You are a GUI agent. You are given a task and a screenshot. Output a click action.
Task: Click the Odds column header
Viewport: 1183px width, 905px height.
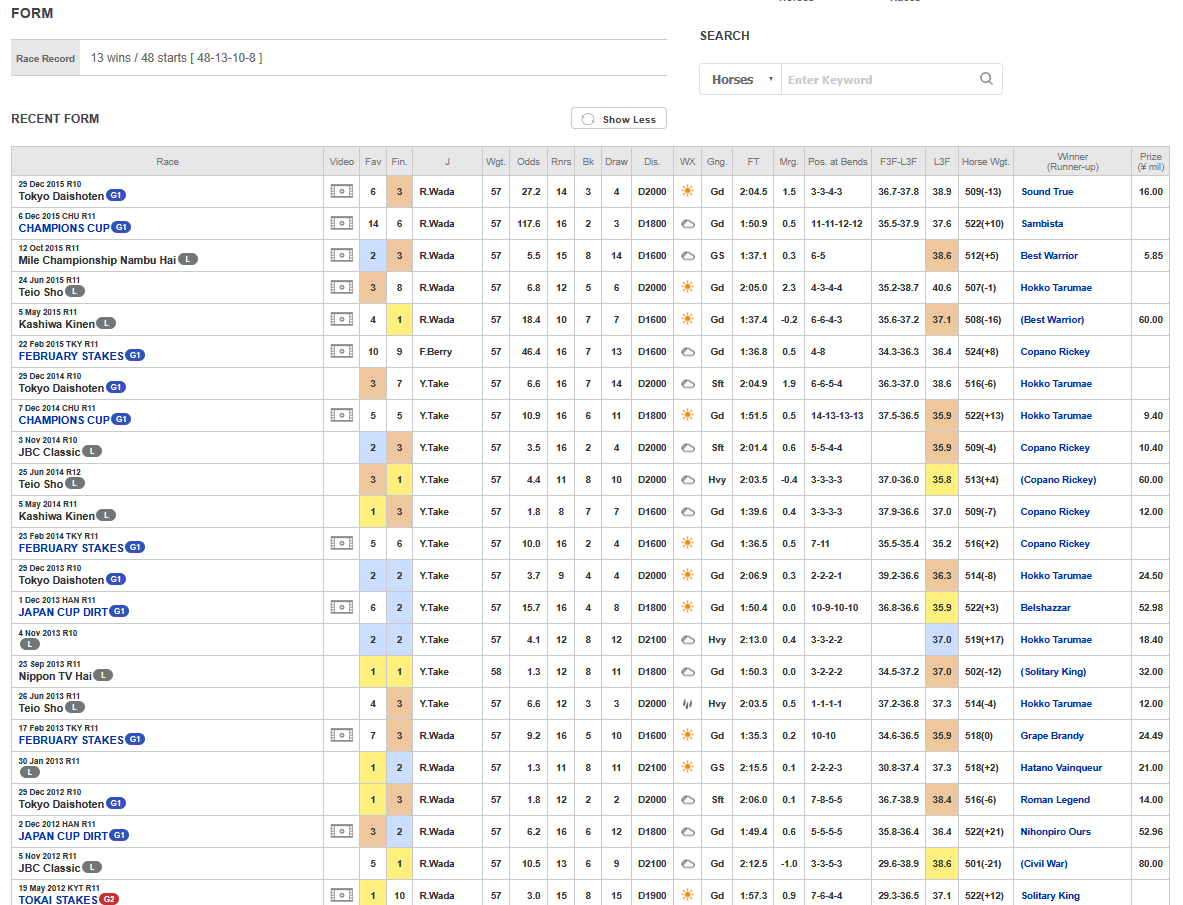click(528, 161)
